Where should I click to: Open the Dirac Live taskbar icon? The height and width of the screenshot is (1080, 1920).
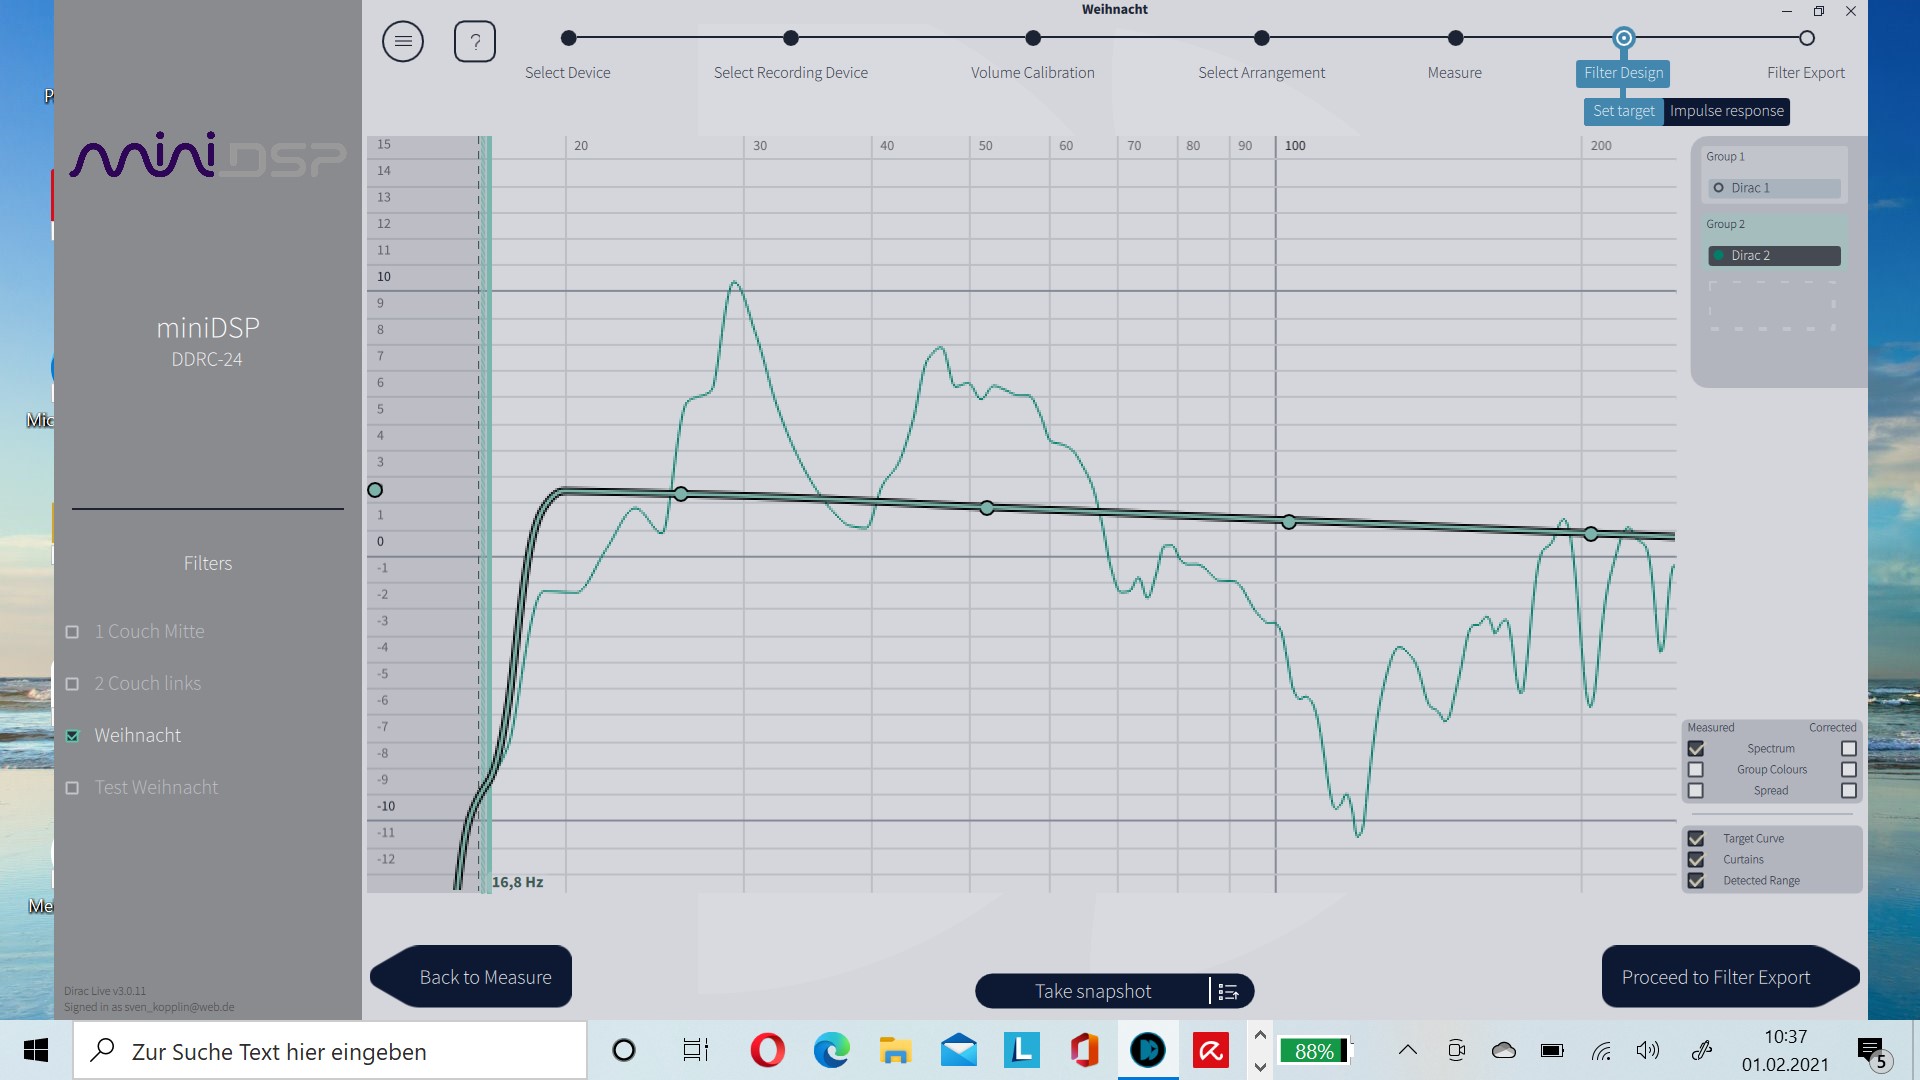pos(1147,1050)
